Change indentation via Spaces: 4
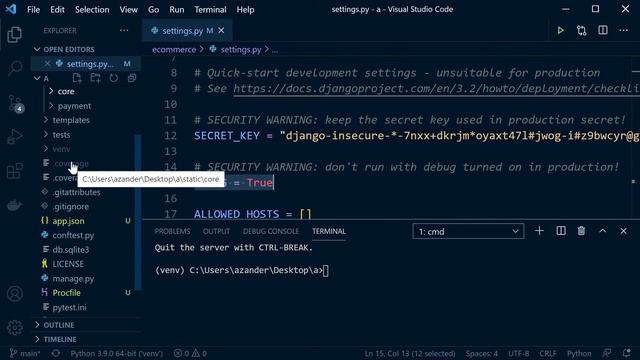Screen dimensions: 640x360 tap(482, 353)
